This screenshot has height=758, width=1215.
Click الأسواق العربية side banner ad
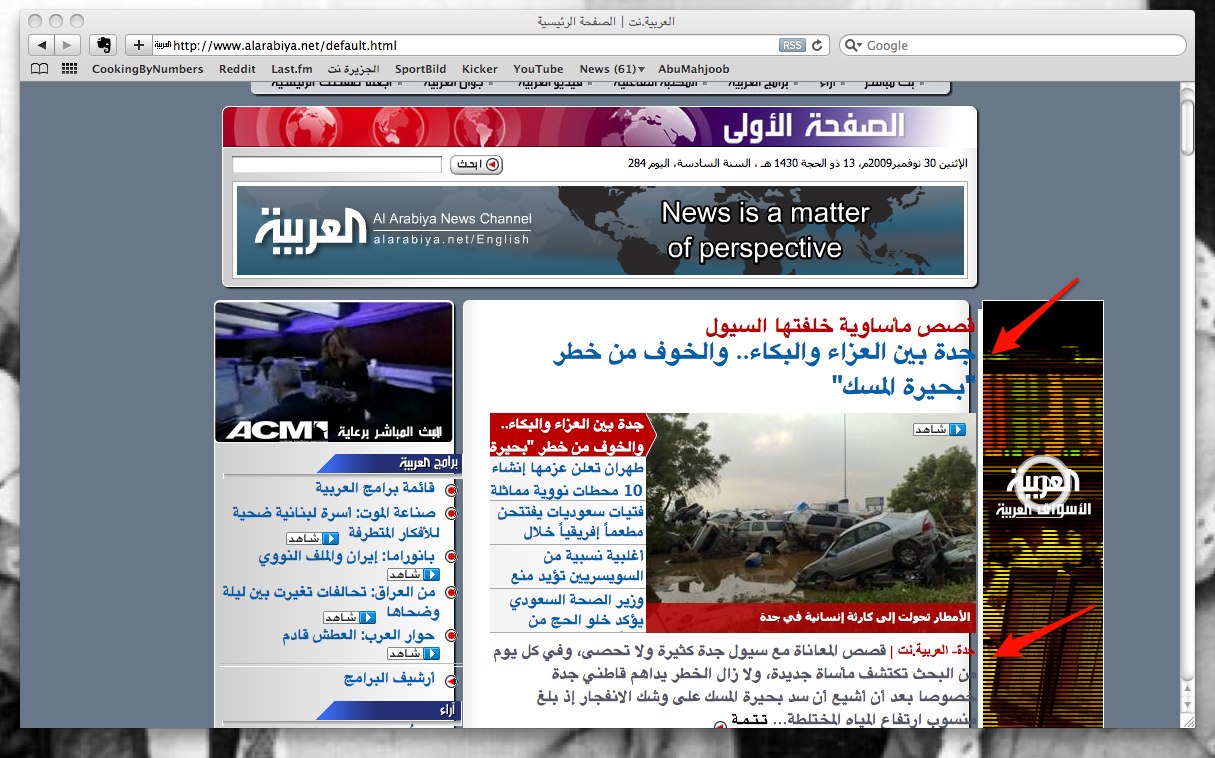click(x=1043, y=514)
